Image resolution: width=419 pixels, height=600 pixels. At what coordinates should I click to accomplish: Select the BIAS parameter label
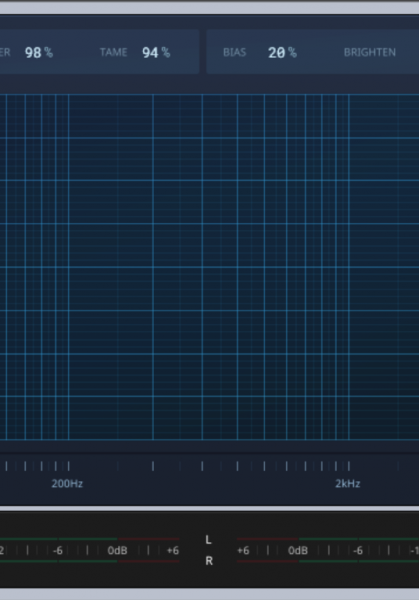pyautogui.click(x=235, y=52)
